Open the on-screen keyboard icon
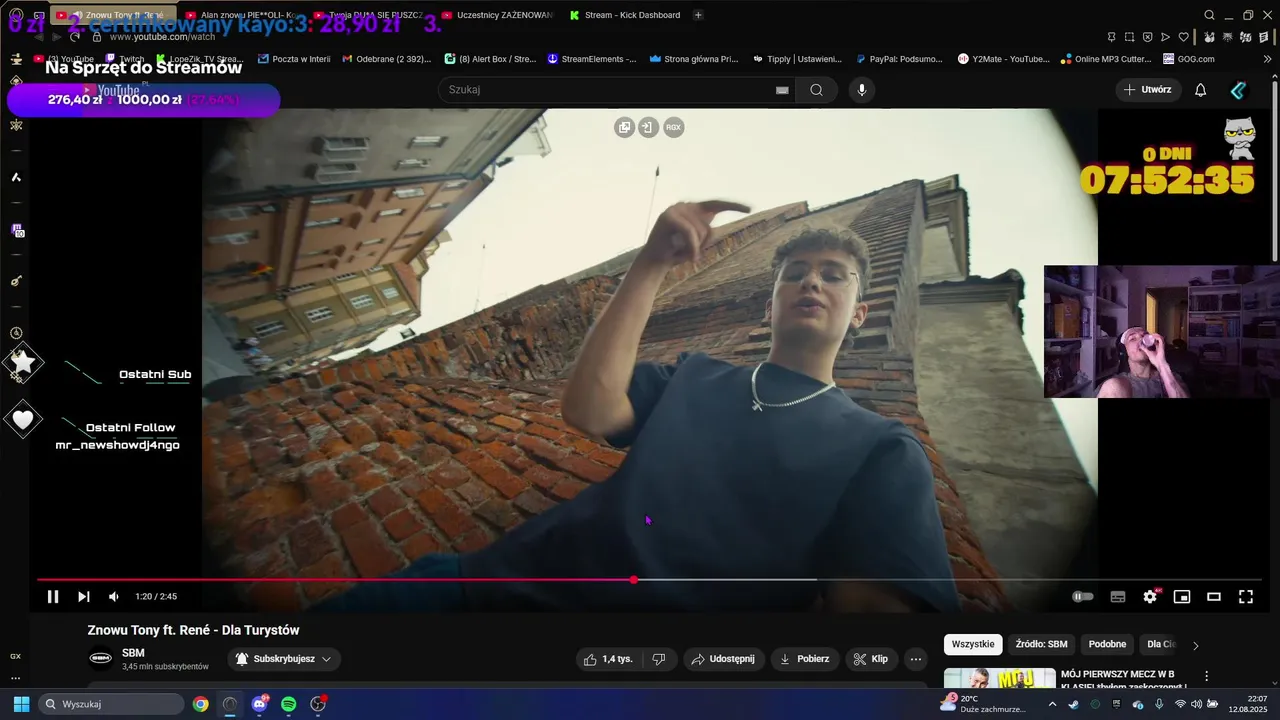The width and height of the screenshot is (1280, 720). point(782,90)
